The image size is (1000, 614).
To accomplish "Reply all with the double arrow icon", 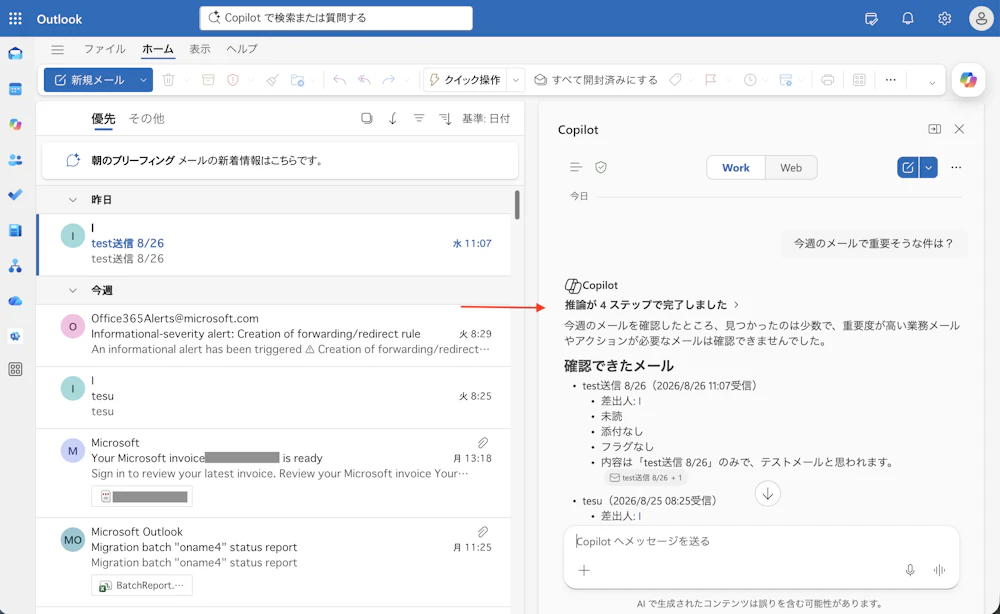I will (x=364, y=80).
